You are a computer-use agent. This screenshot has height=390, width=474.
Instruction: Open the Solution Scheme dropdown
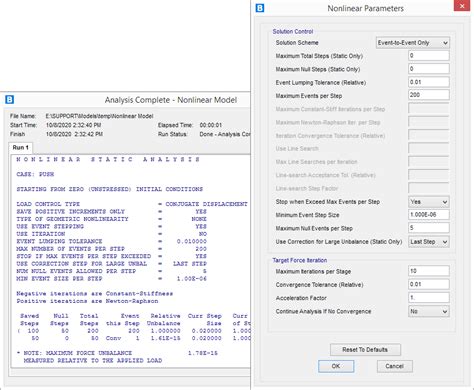(x=413, y=43)
